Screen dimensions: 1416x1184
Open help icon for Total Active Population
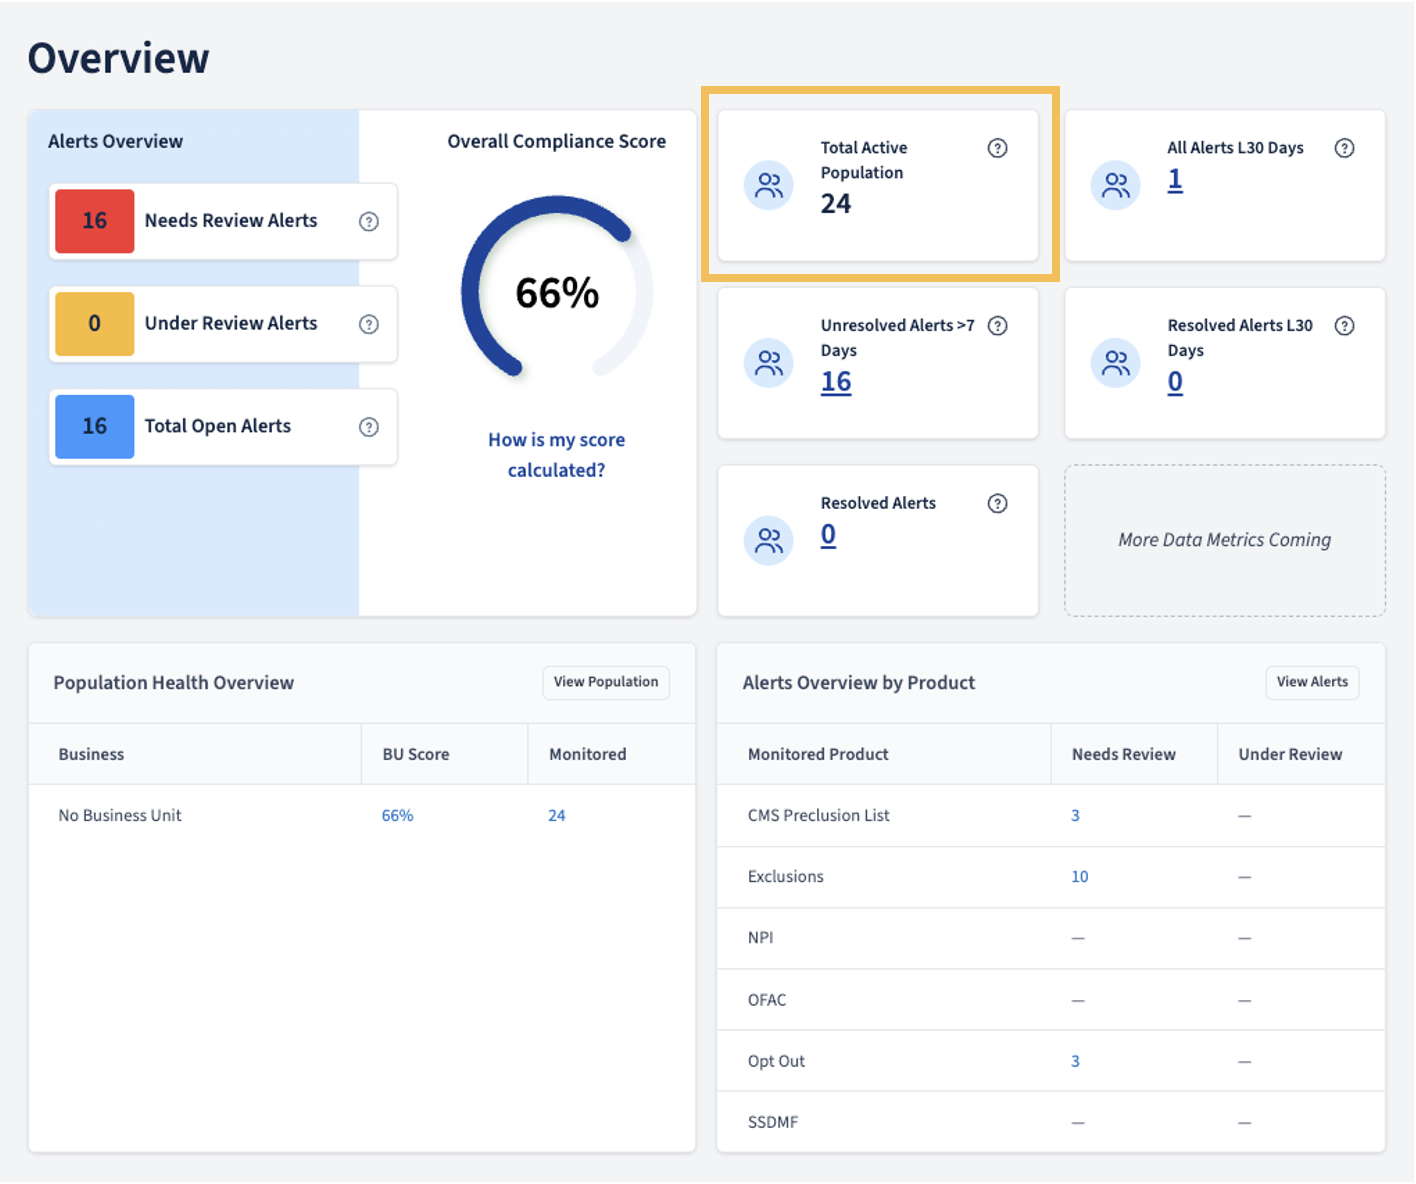click(x=997, y=148)
